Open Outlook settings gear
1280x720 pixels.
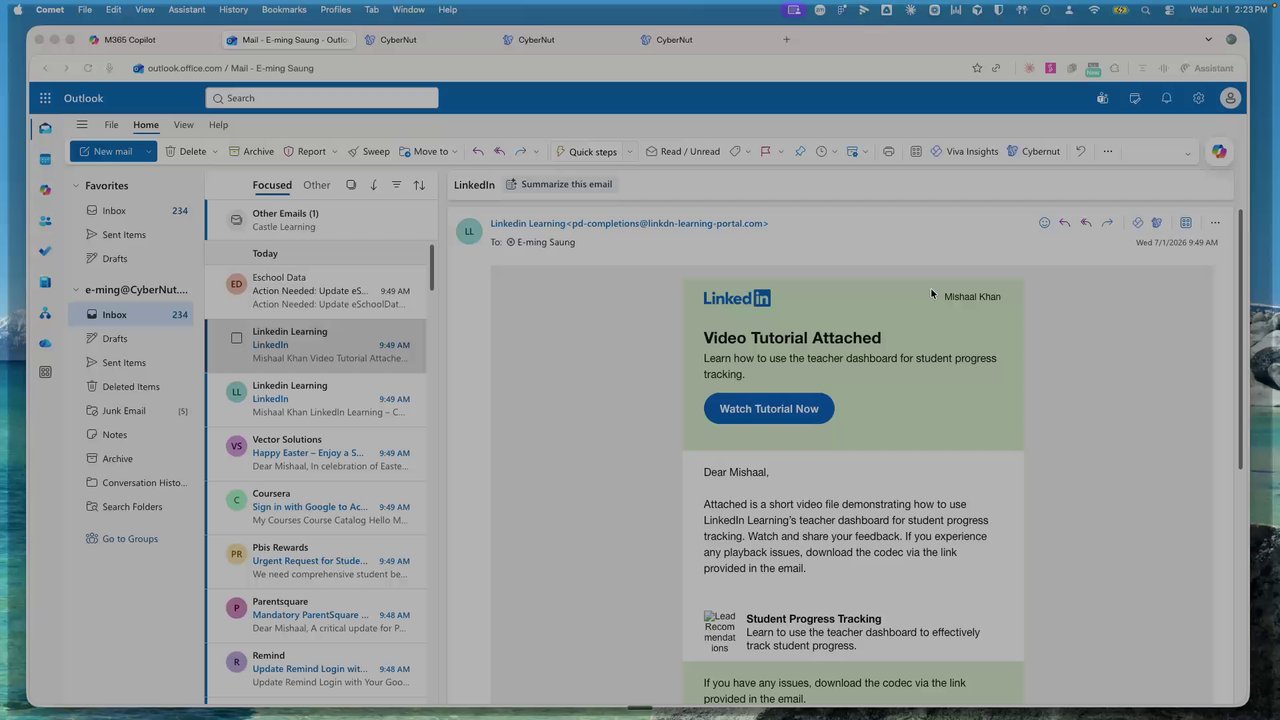pos(1198,98)
